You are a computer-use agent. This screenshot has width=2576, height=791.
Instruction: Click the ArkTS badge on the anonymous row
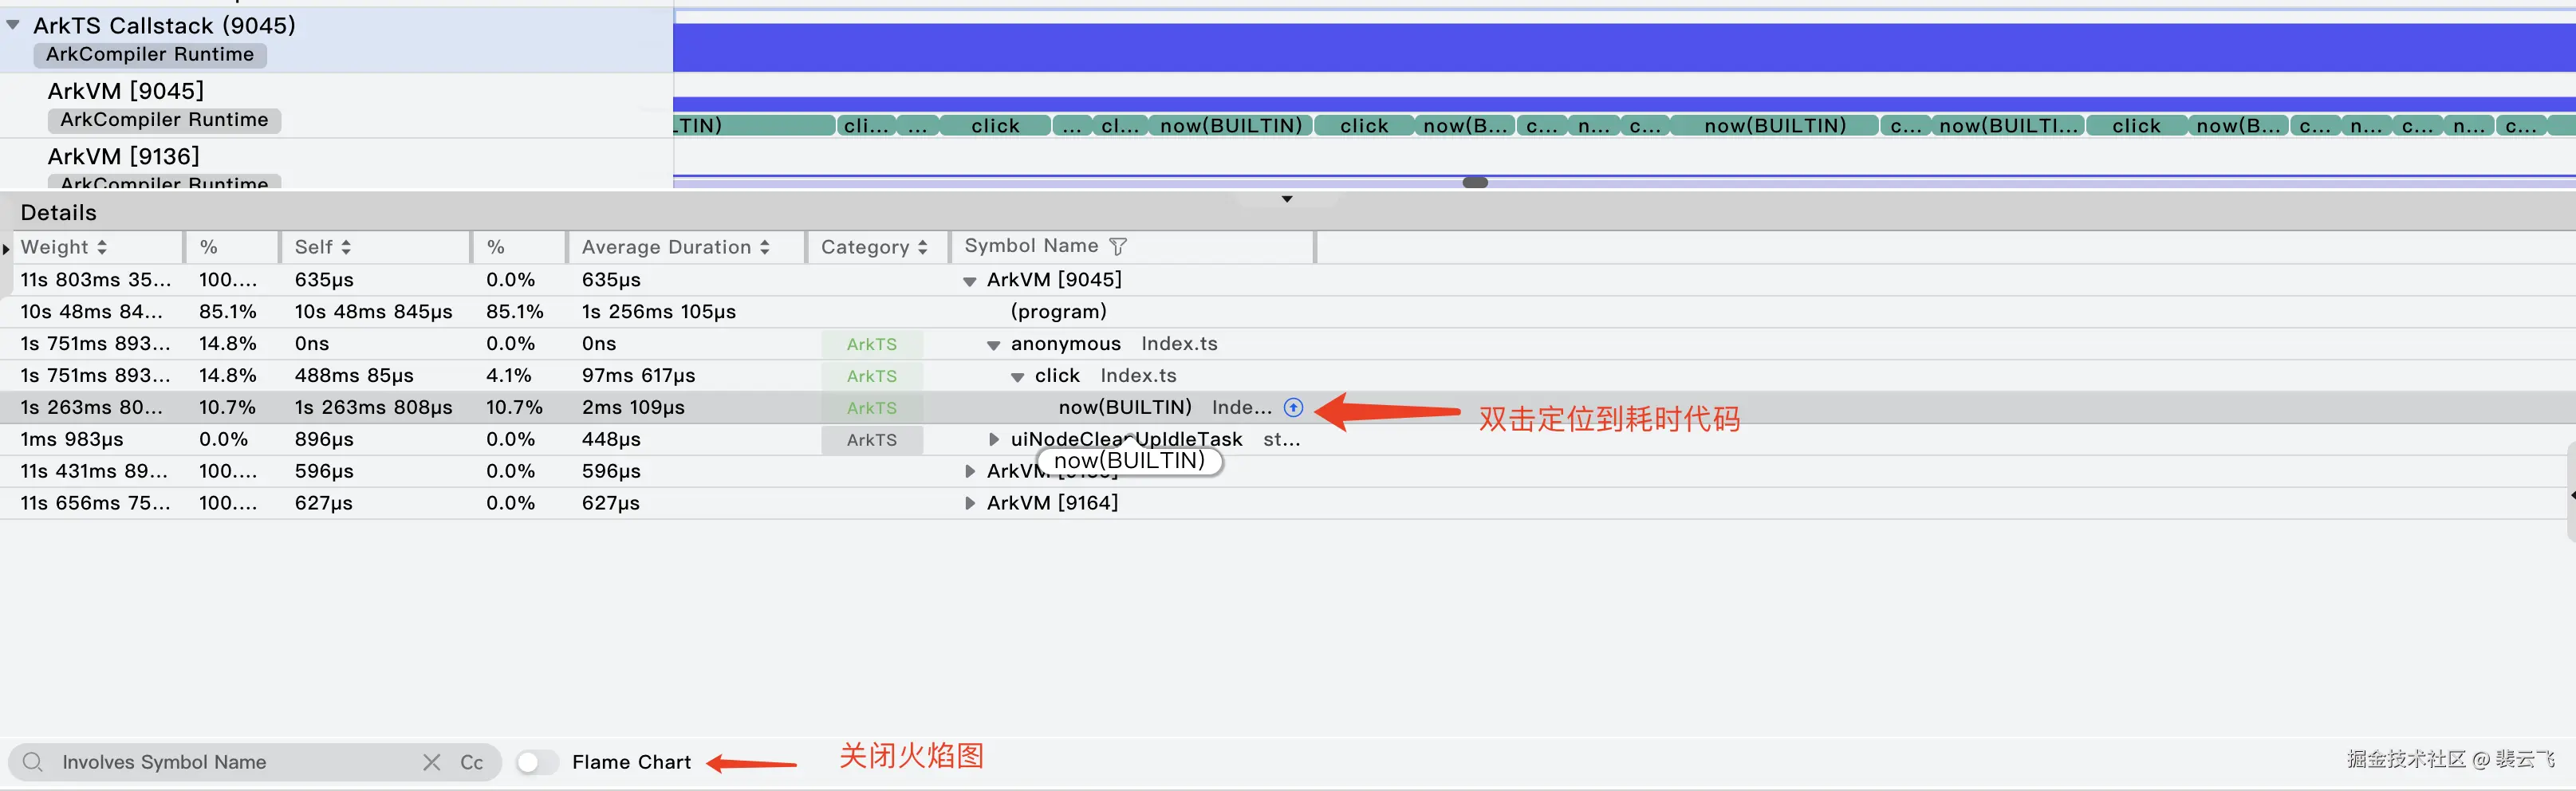(x=872, y=344)
